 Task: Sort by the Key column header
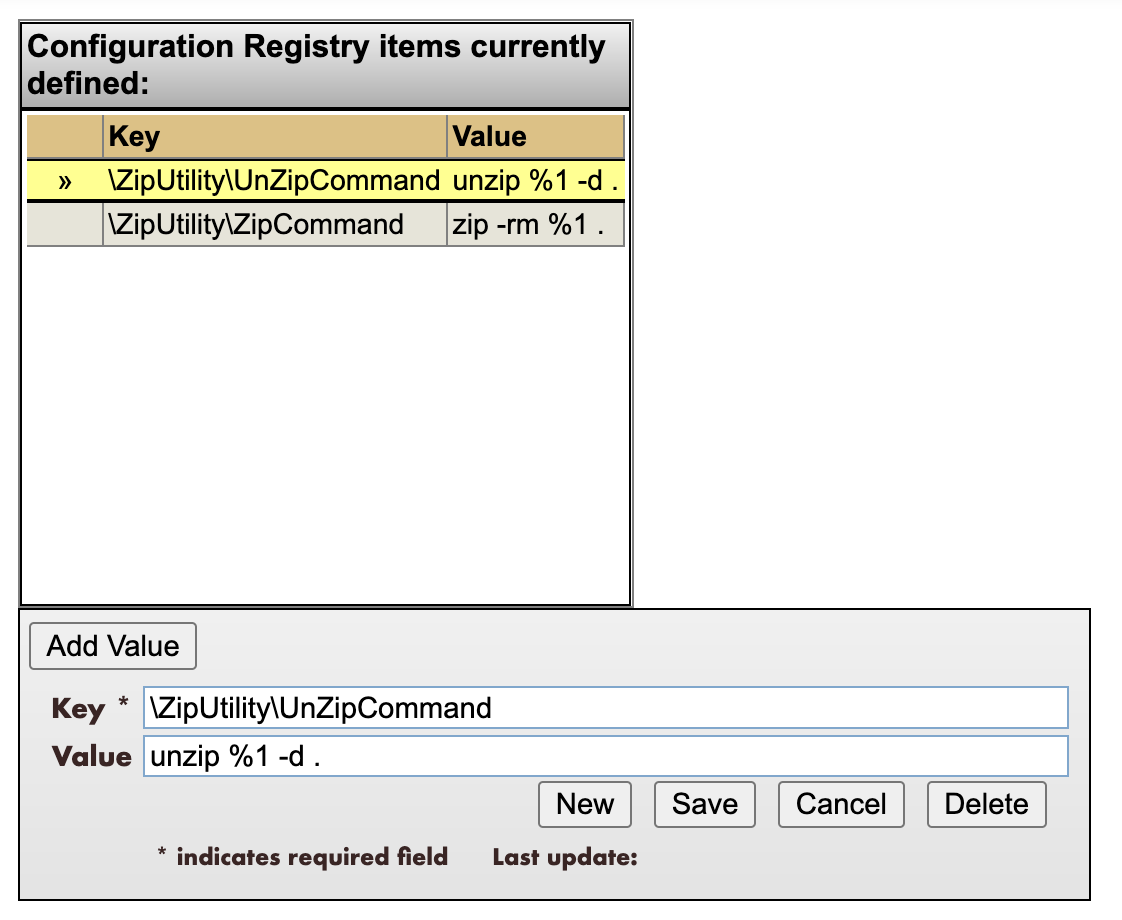coord(274,137)
